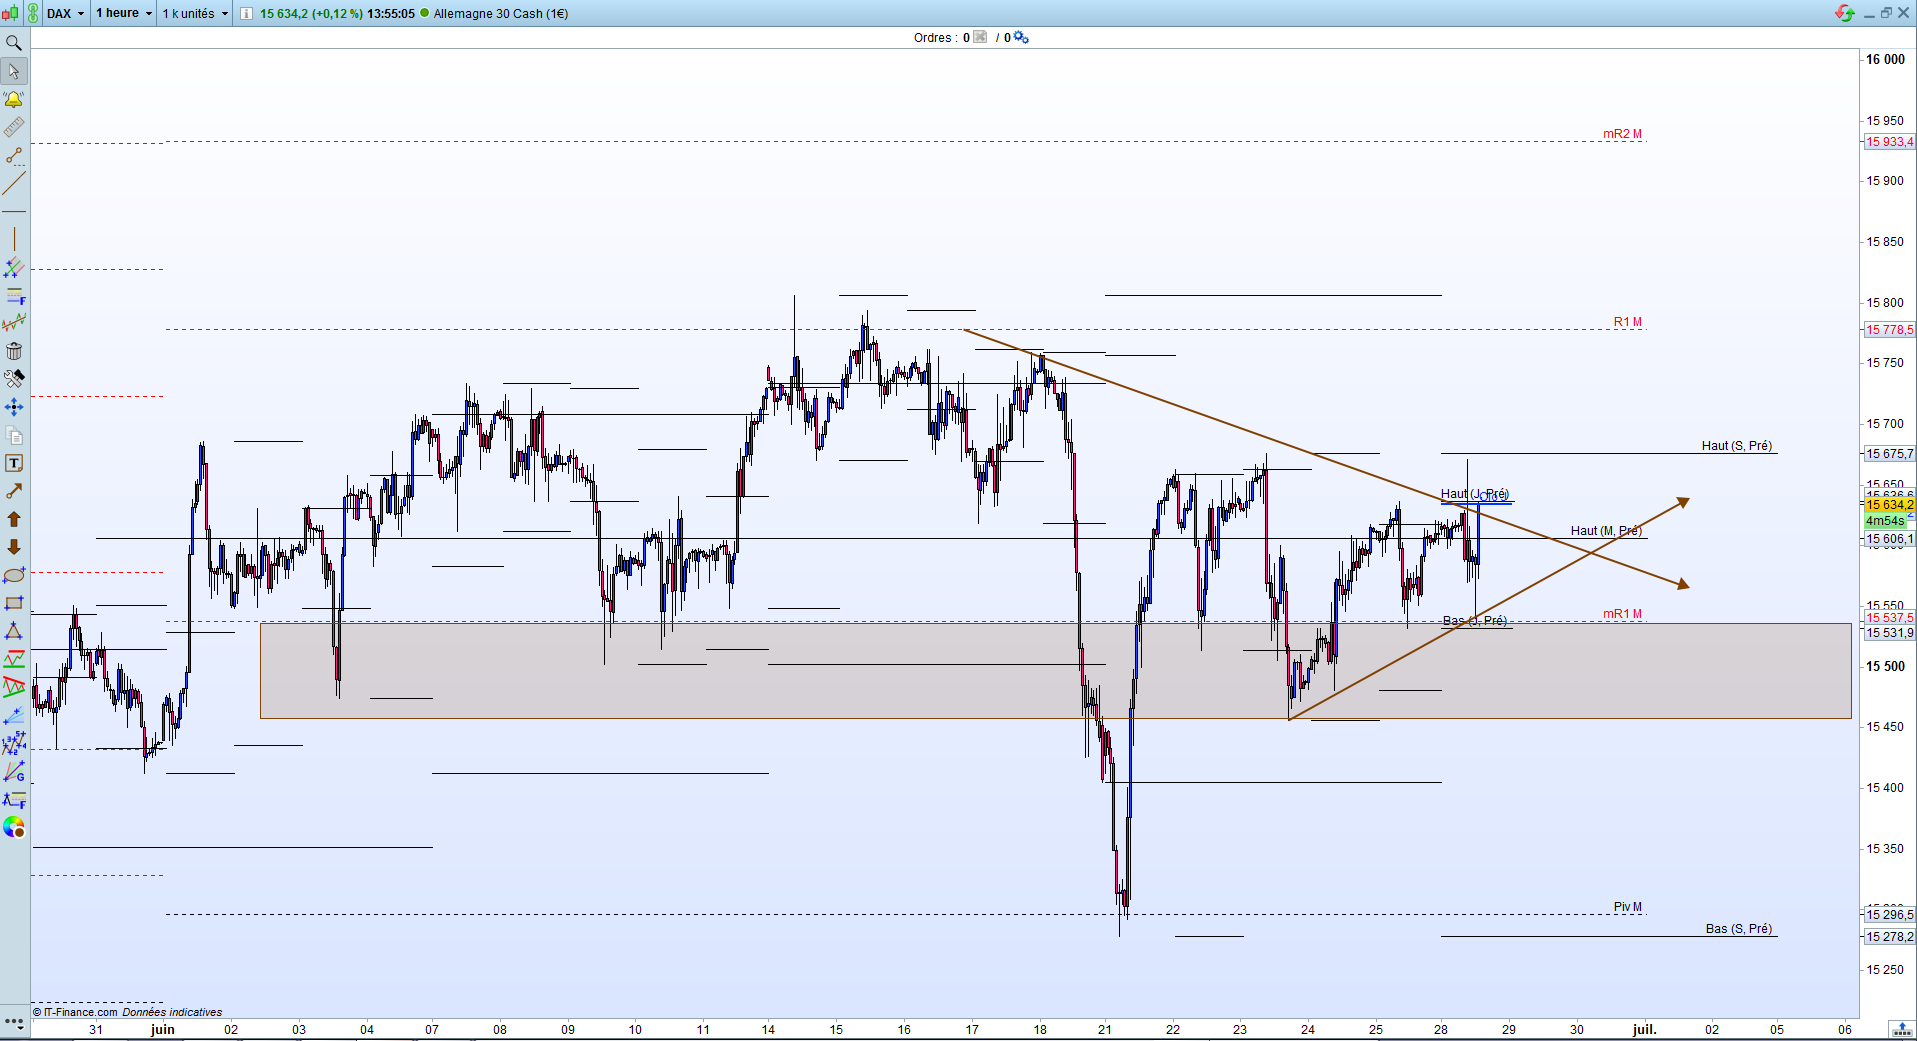Image resolution: width=1917 pixels, height=1041 pixels.
Task: Click the 15 778,5 R1 price tag
Action: coord(1889,330)
